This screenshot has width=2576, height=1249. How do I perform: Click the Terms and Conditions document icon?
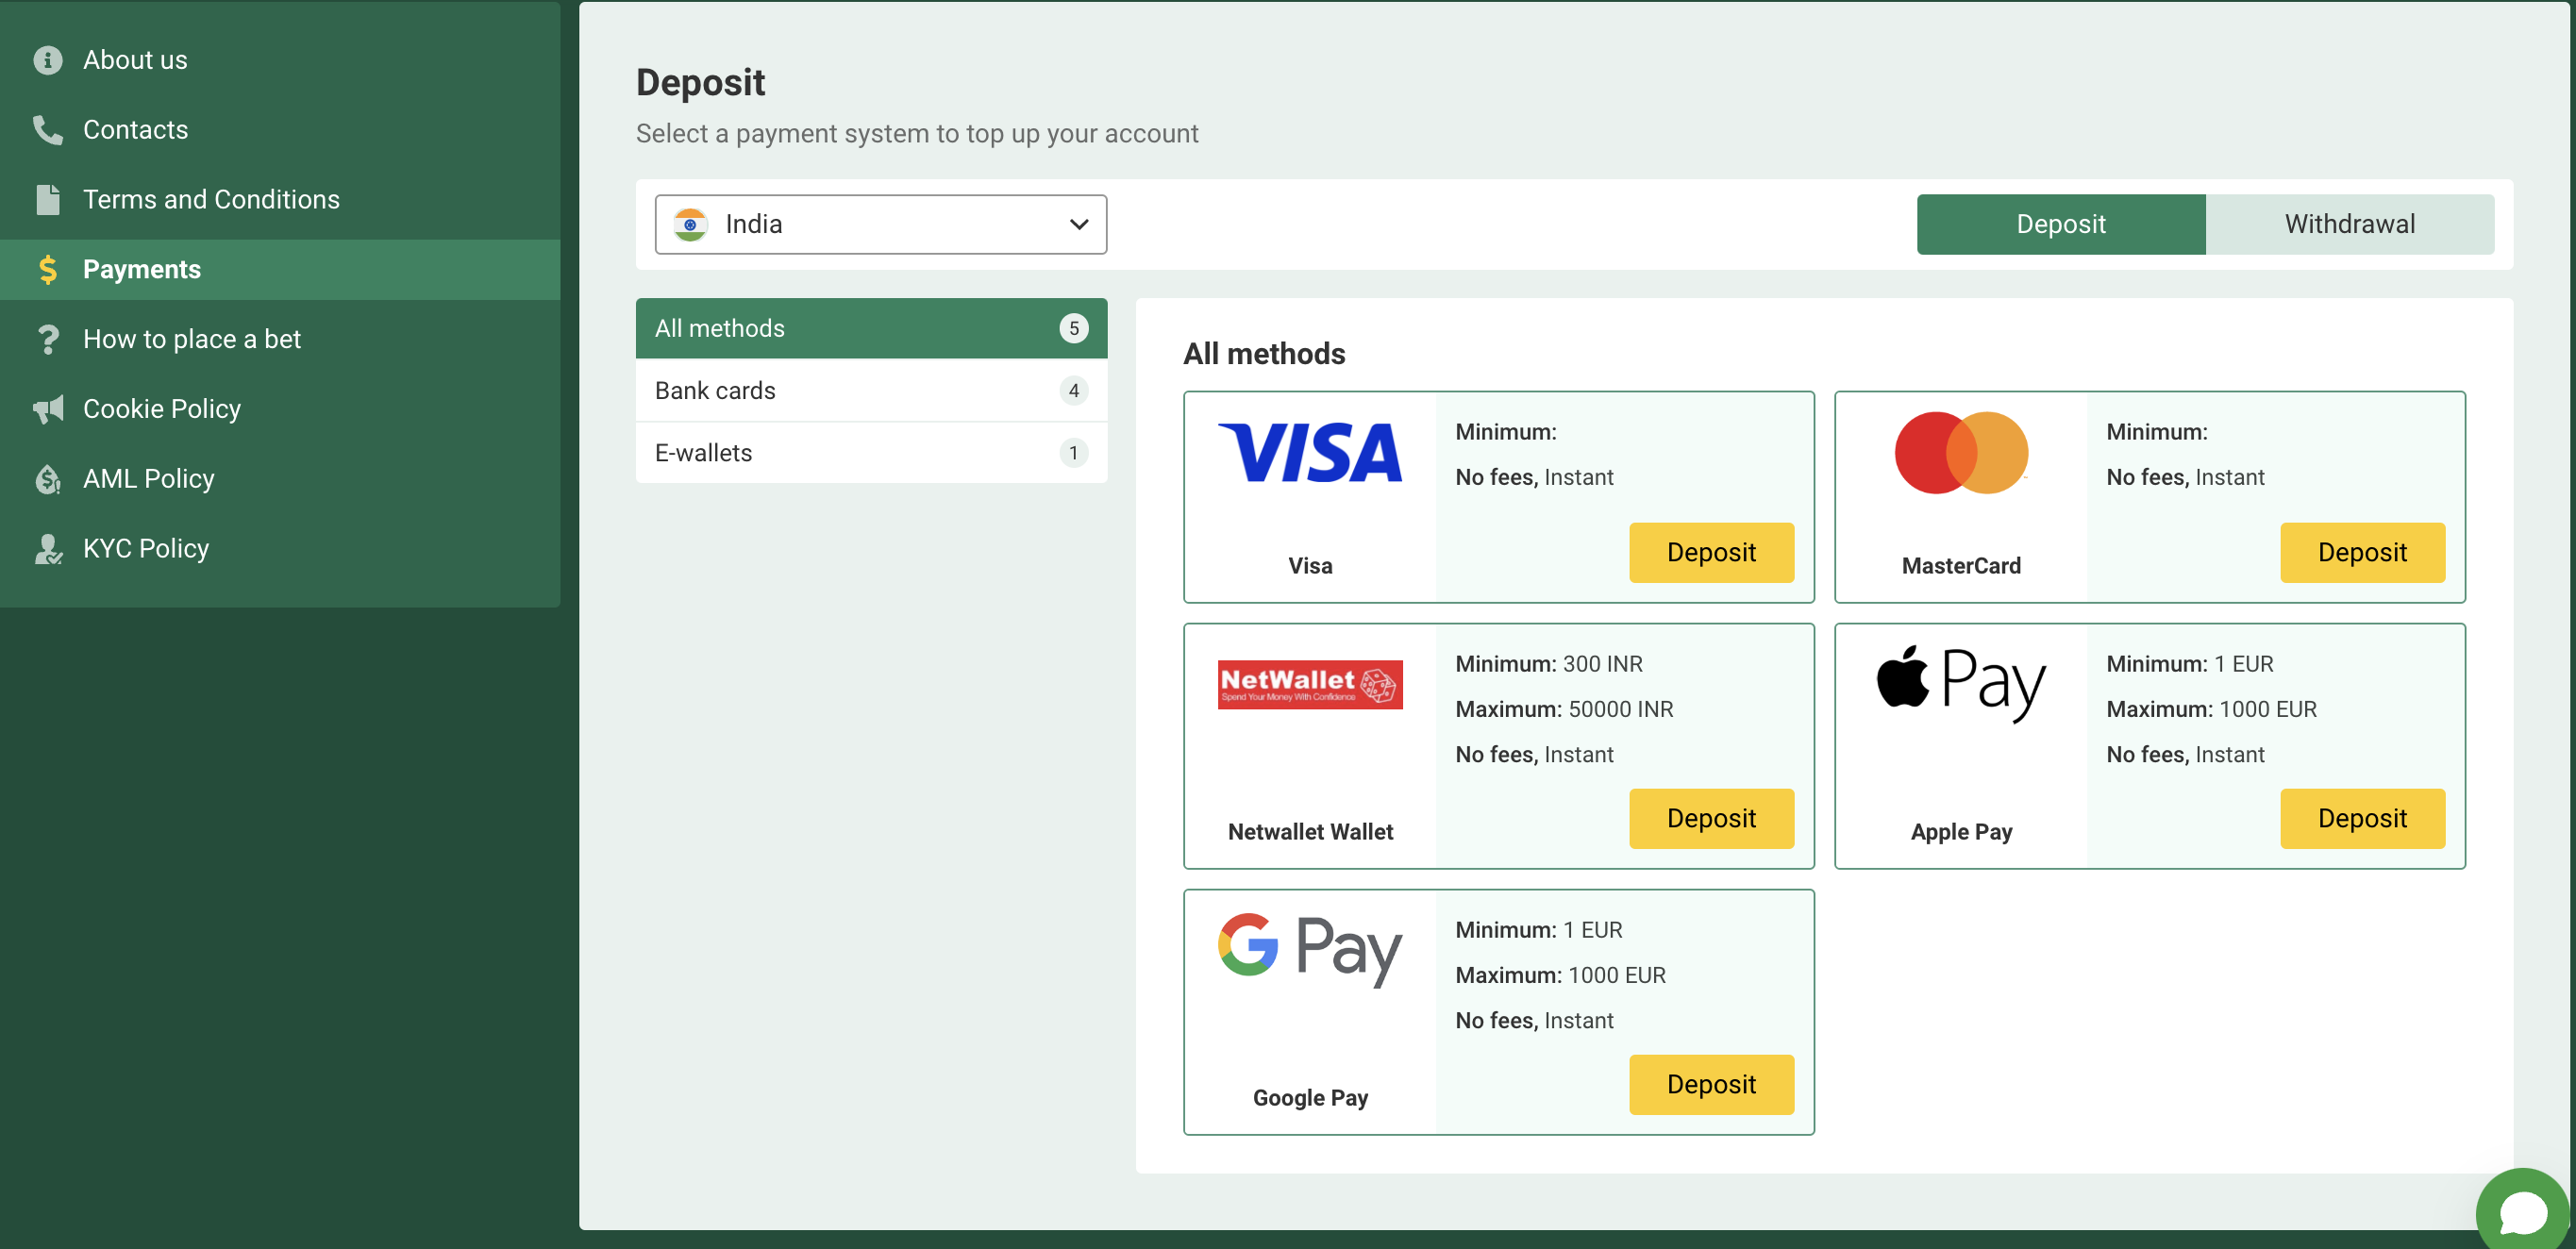tap(47, 200)
